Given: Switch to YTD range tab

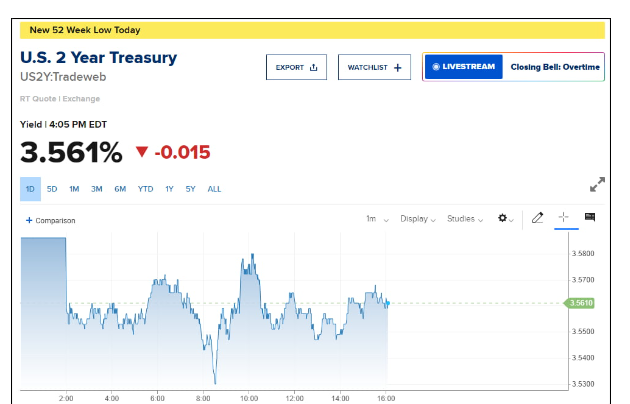Looking at the screenshot, I should pyautogui.click(x=145, y=189).
